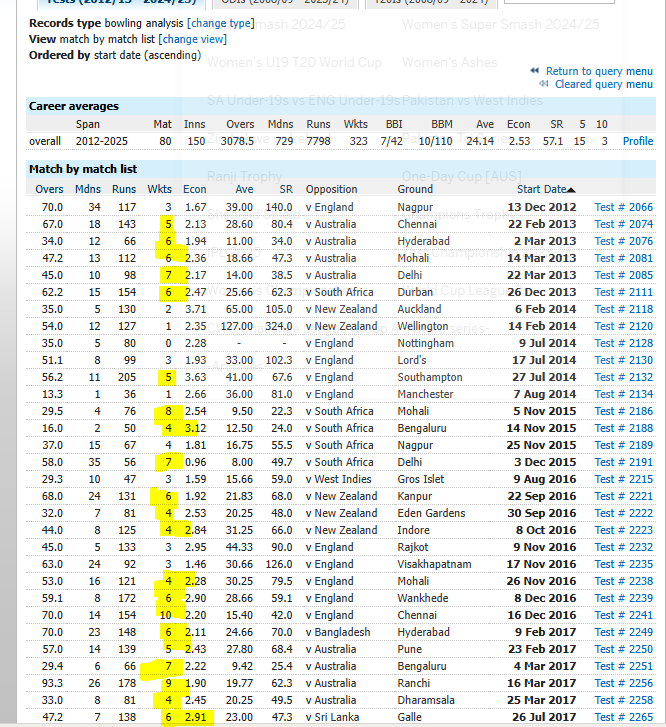Open the Return to query menu link
The width and height of the screenshot is (666, 727).
coord(599,71)
